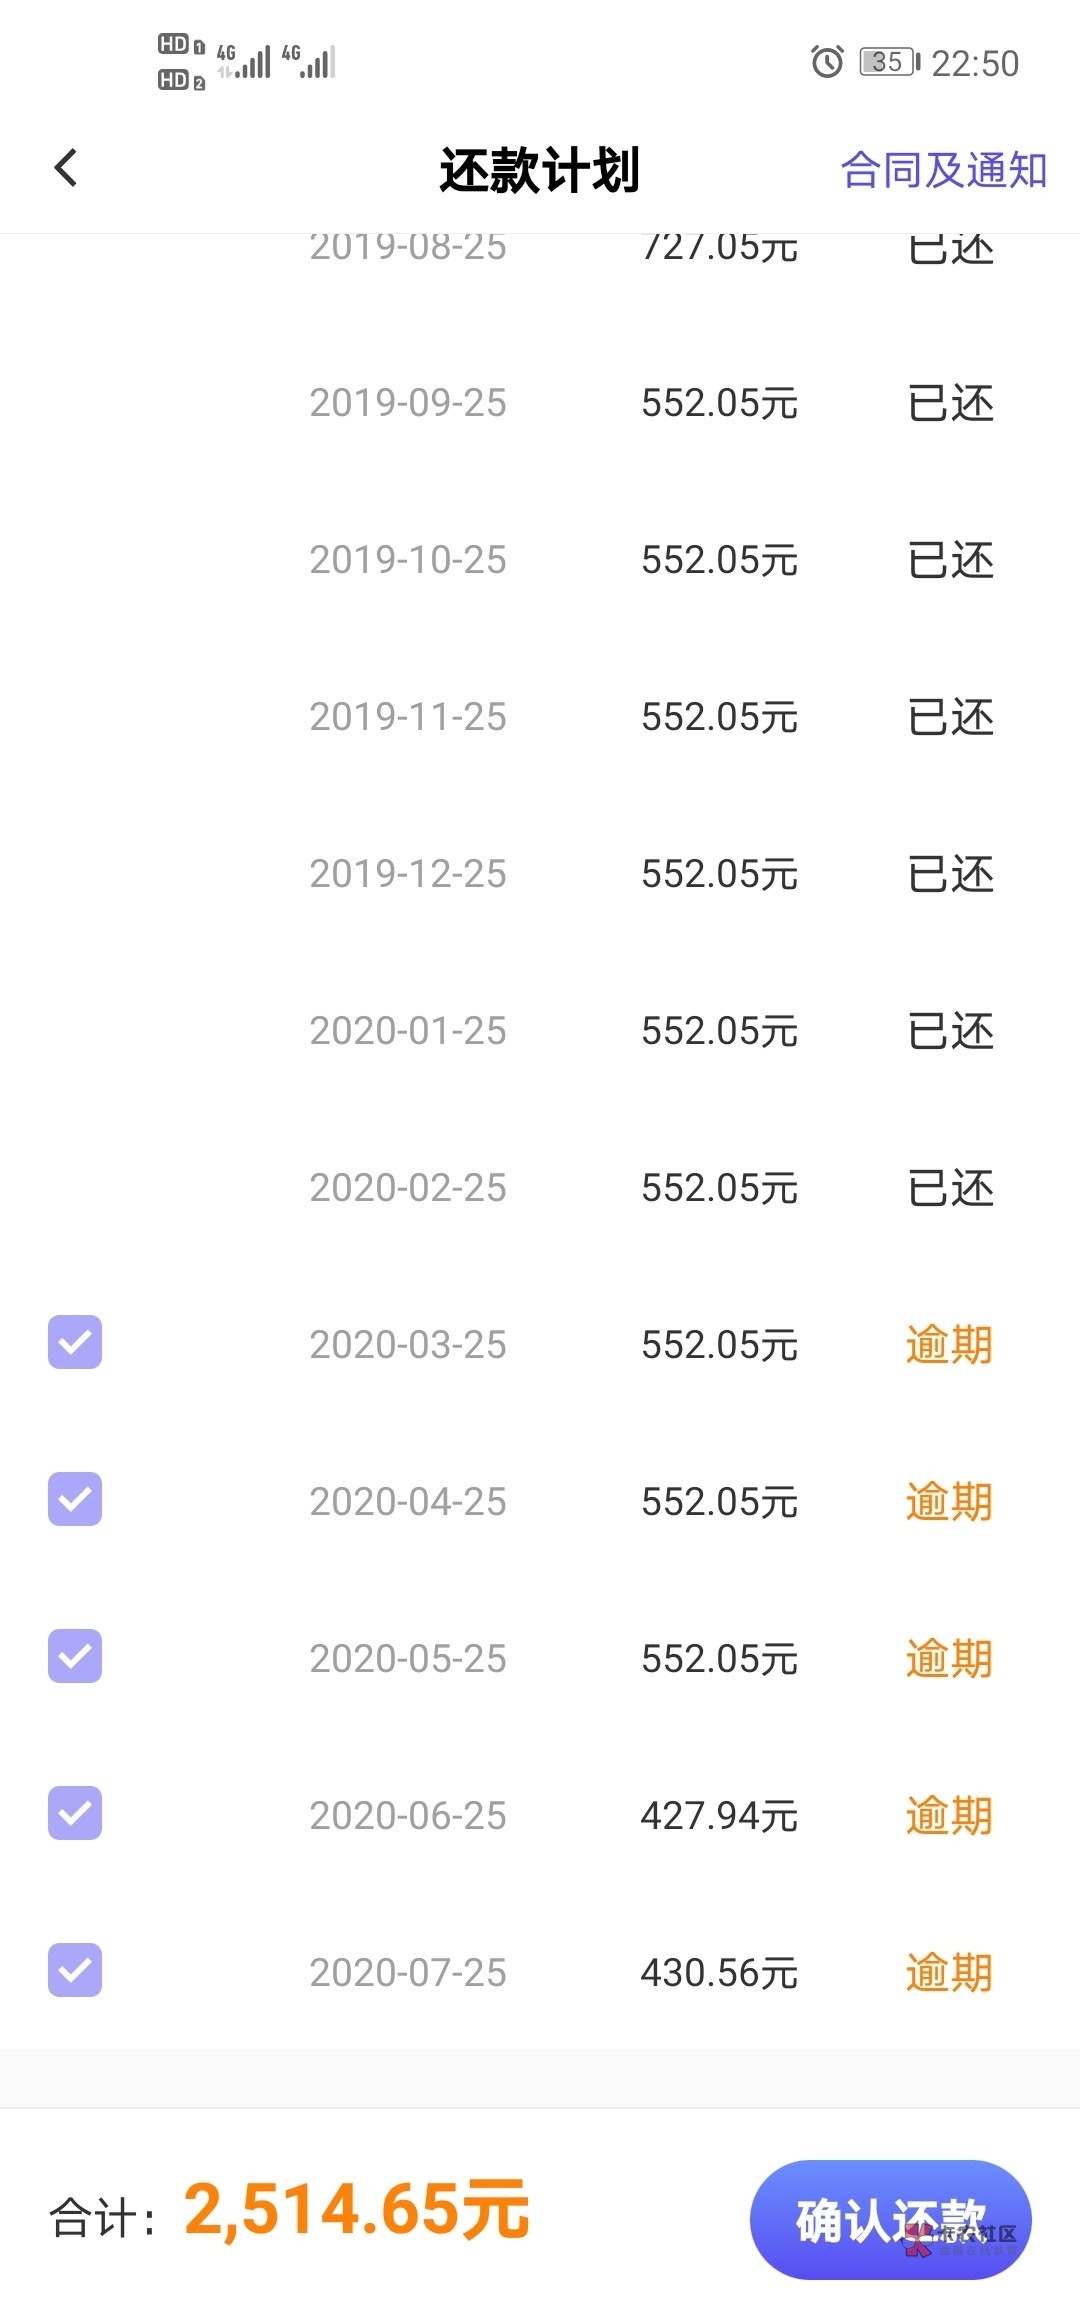Tap the 已还 status for 2020-02-25
Image resolution: width=1080 pixels, height=2310 pixels.
click(950, 1188)
